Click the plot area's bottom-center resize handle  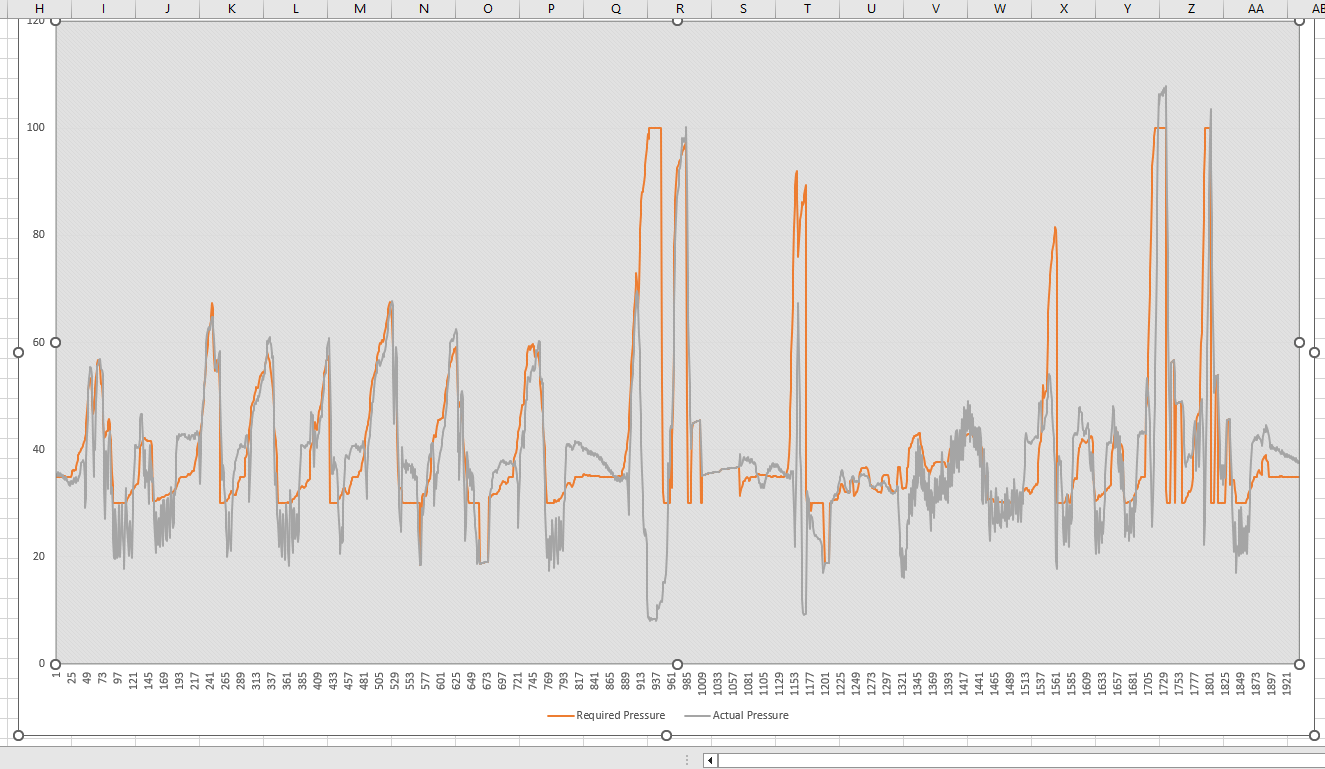tap(677, 664)
